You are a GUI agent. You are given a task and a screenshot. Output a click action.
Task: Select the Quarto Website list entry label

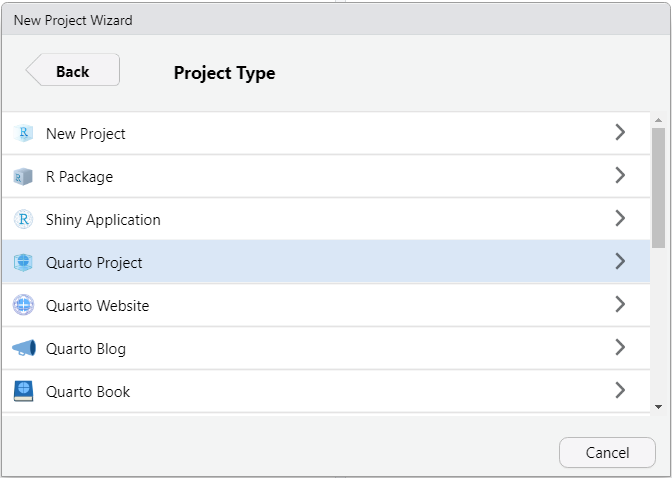click(97, 306)
